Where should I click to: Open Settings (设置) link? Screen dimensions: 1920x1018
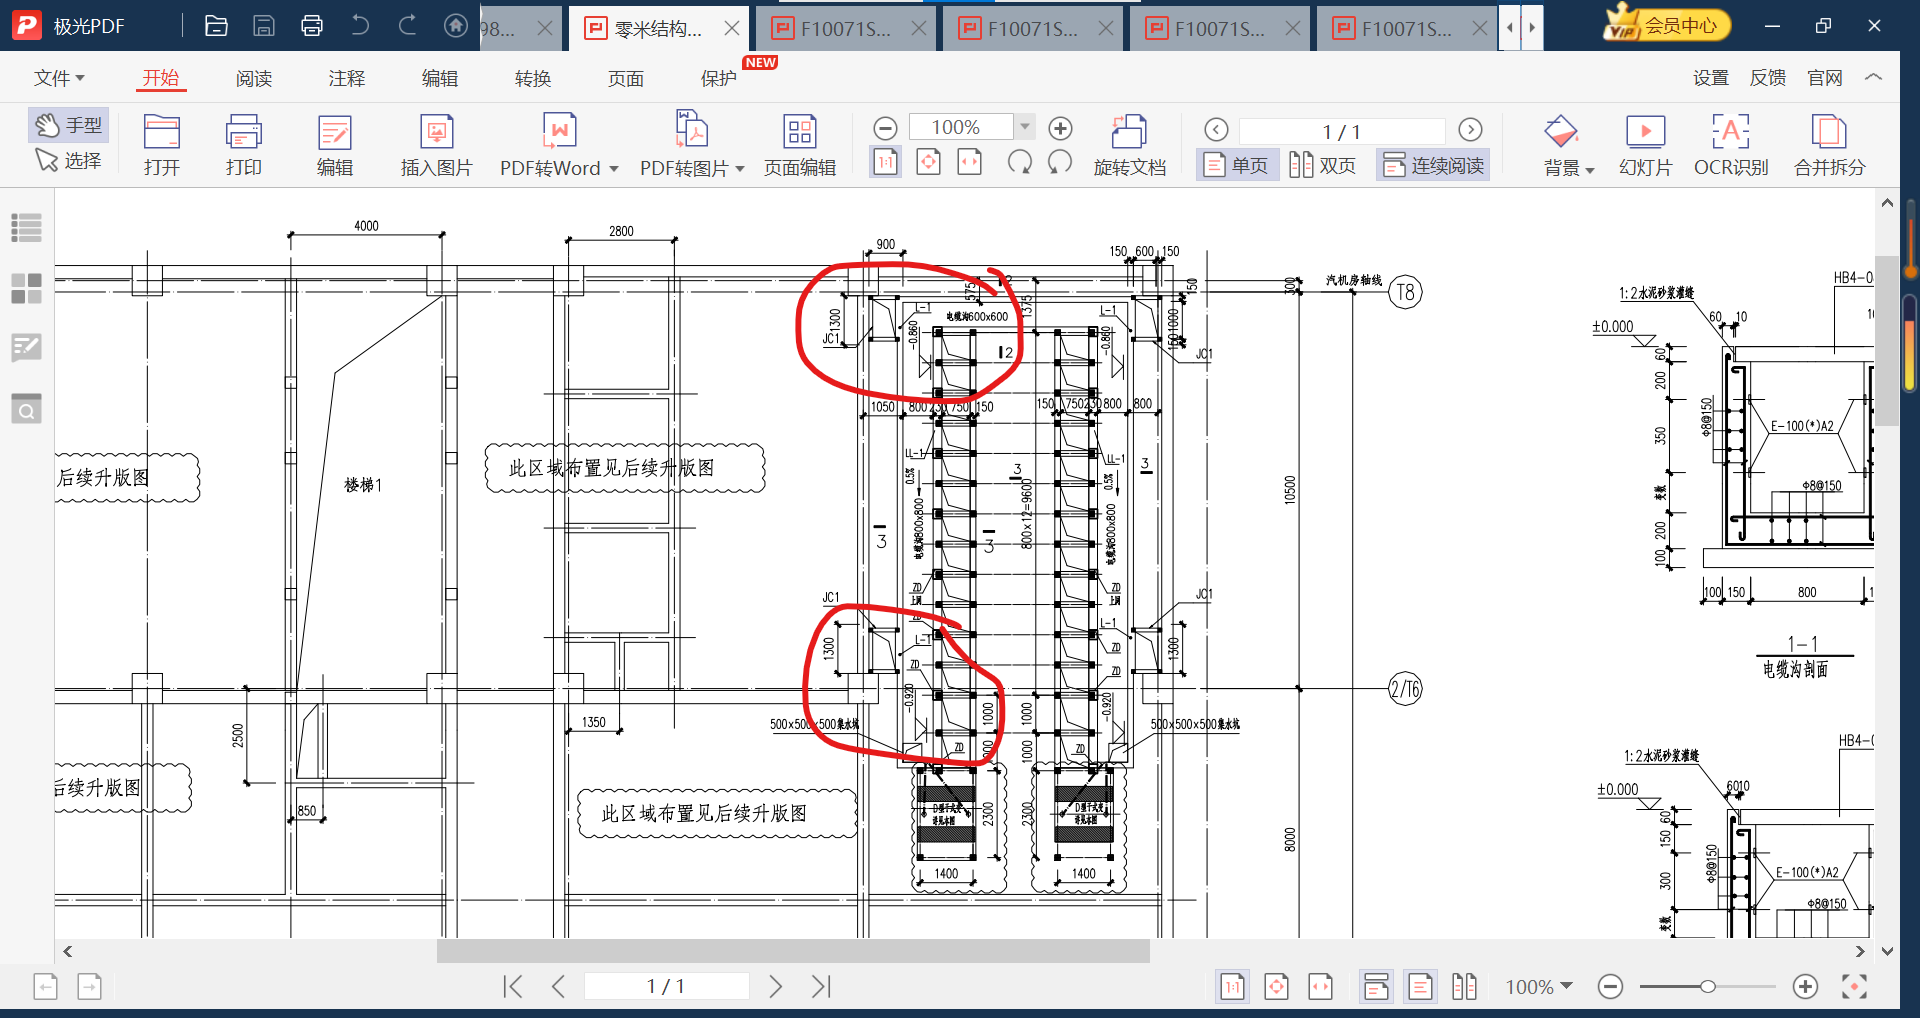pyautogui.click(x=1711, y=78)
